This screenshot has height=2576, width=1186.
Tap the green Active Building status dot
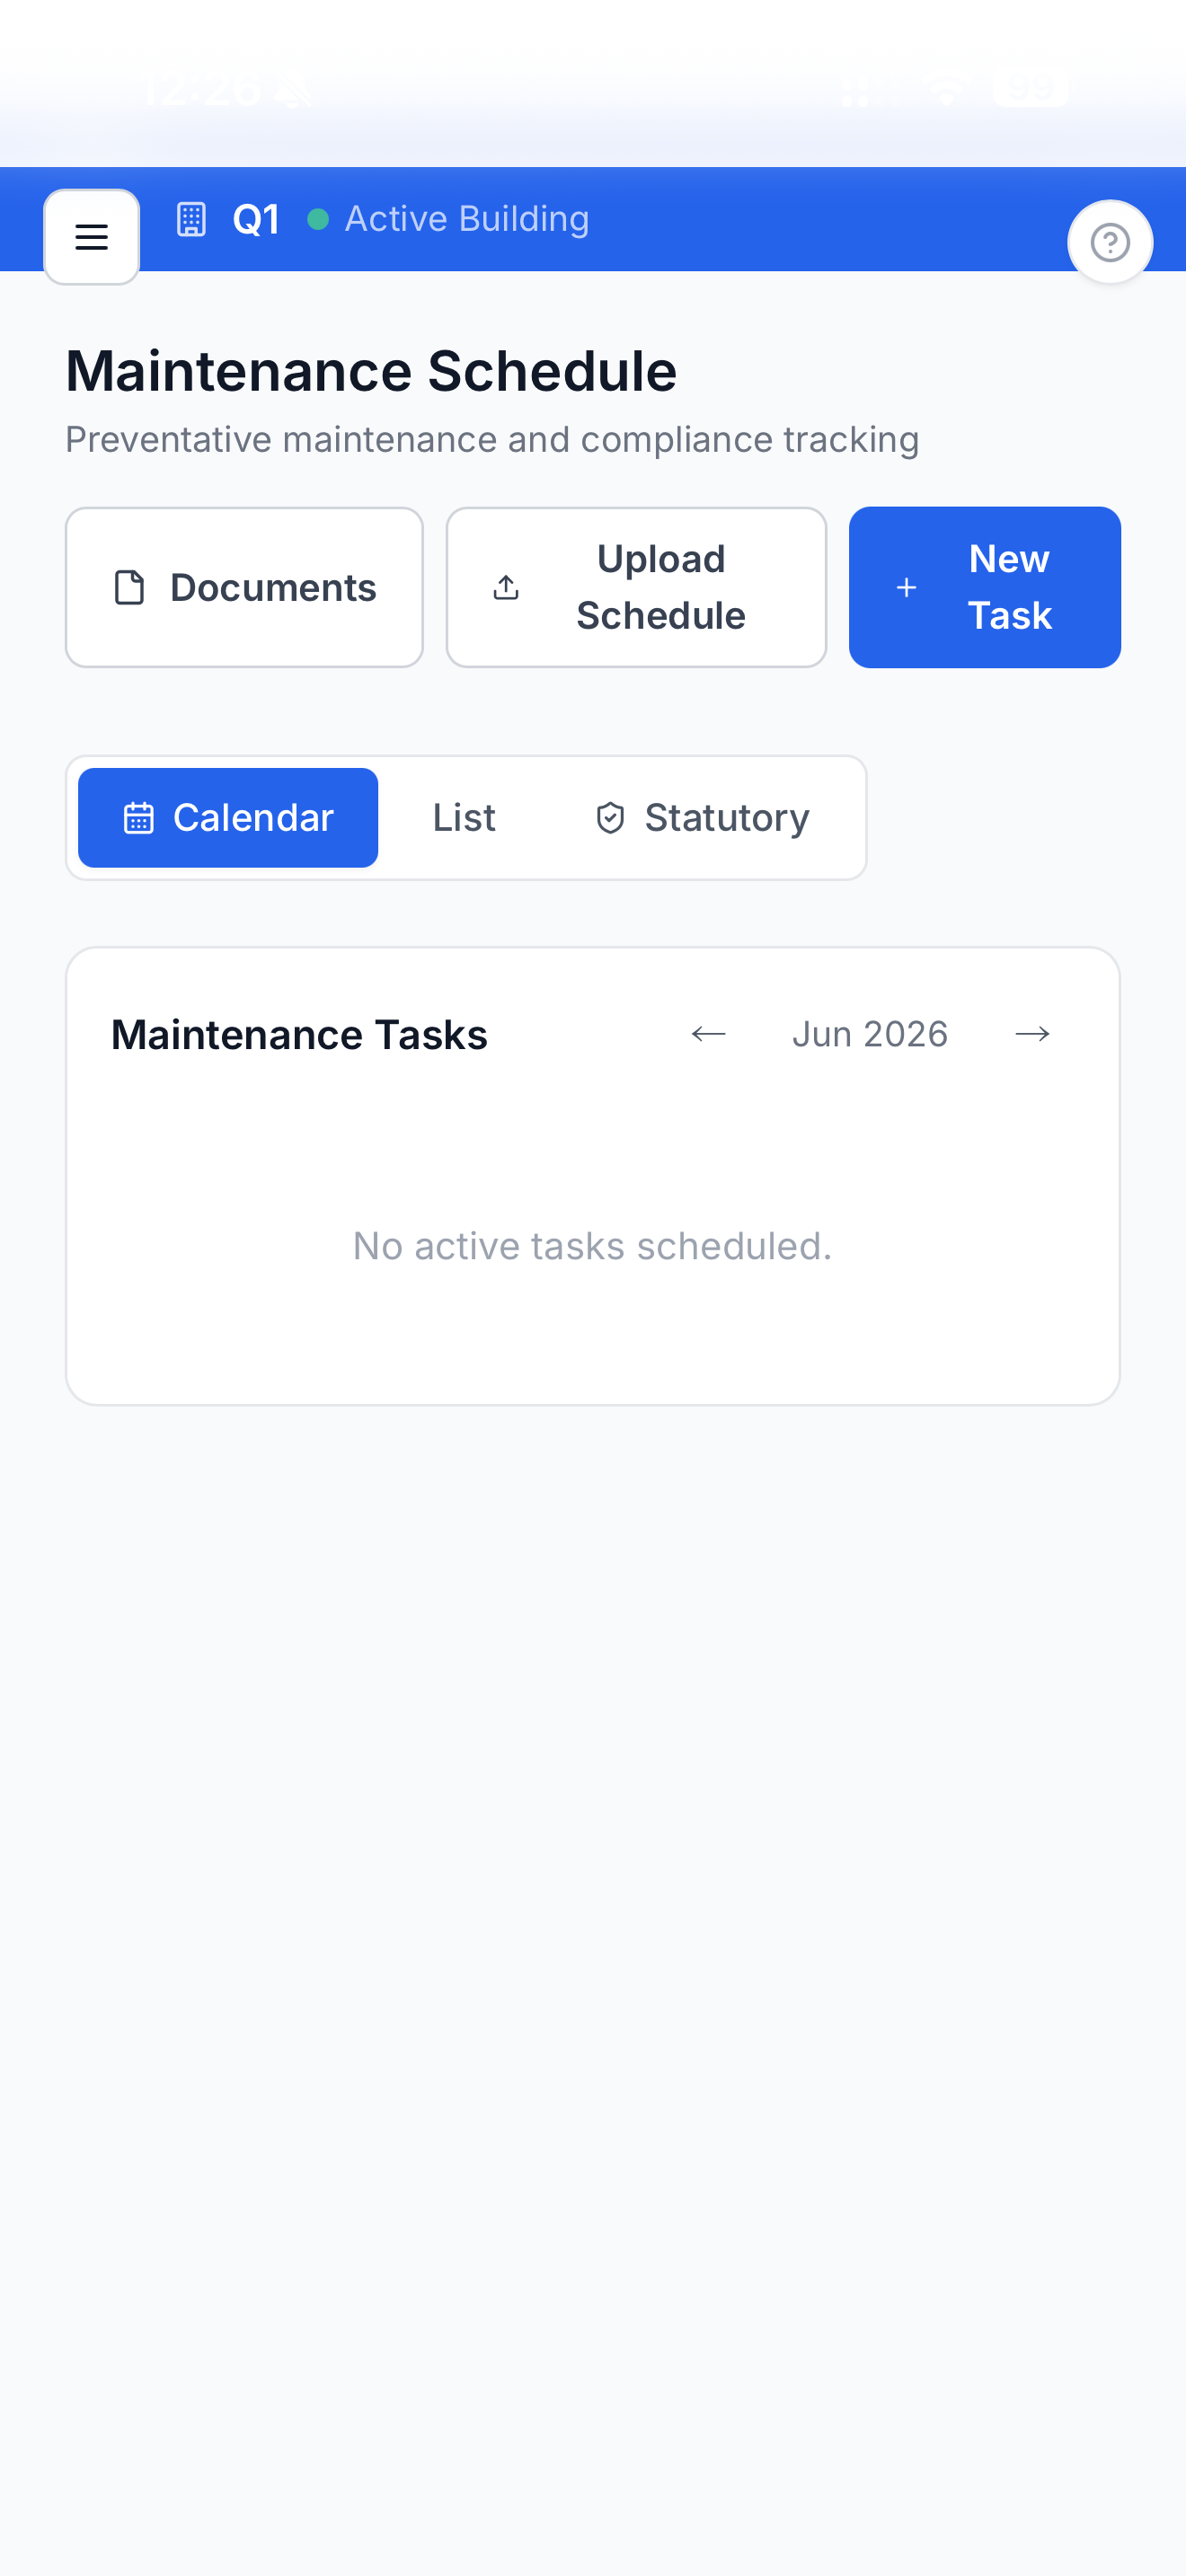(x=318, y=219)
